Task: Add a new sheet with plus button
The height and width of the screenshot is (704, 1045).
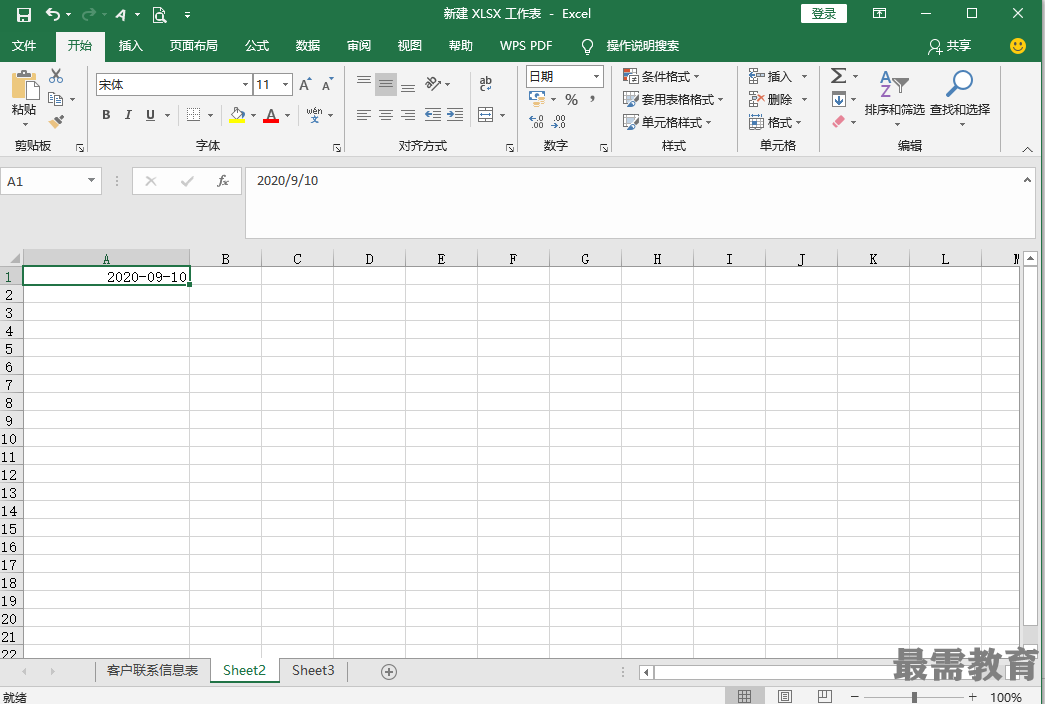Action: 389,671
